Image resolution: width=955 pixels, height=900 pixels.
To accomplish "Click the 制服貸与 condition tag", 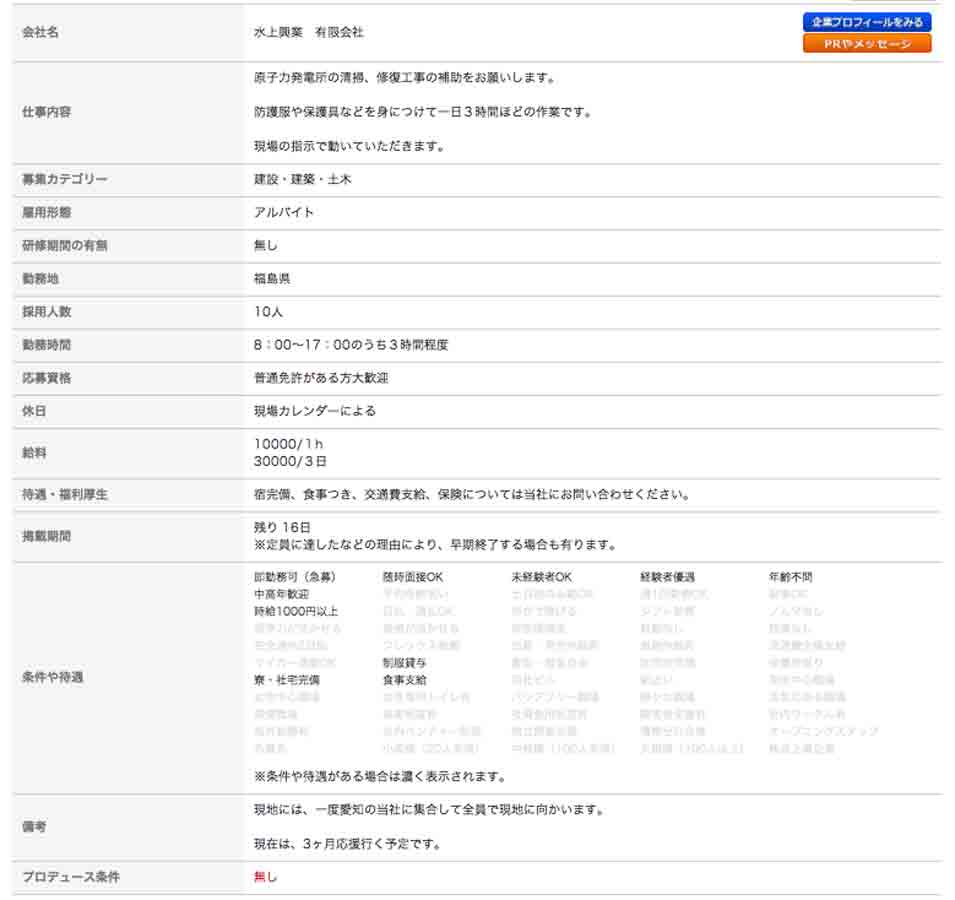I will click(x=404, y=662).
